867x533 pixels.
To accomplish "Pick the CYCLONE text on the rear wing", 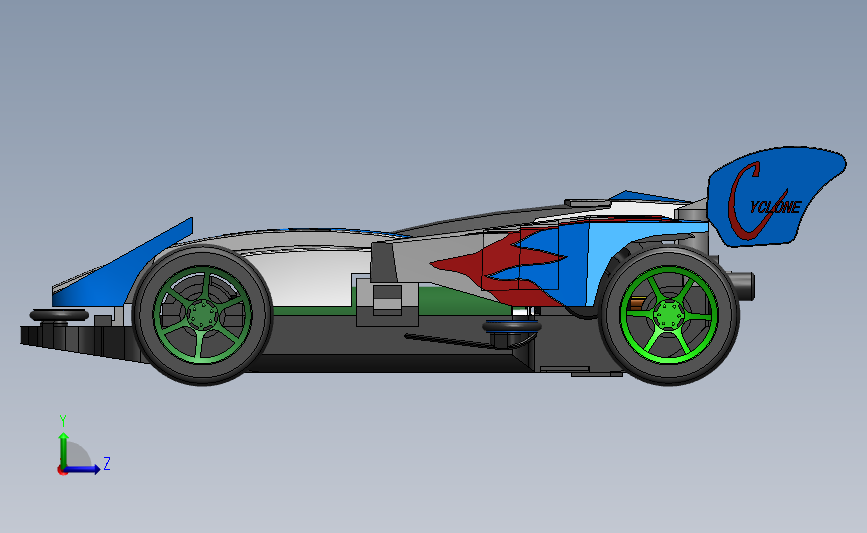I will (766, 202).
